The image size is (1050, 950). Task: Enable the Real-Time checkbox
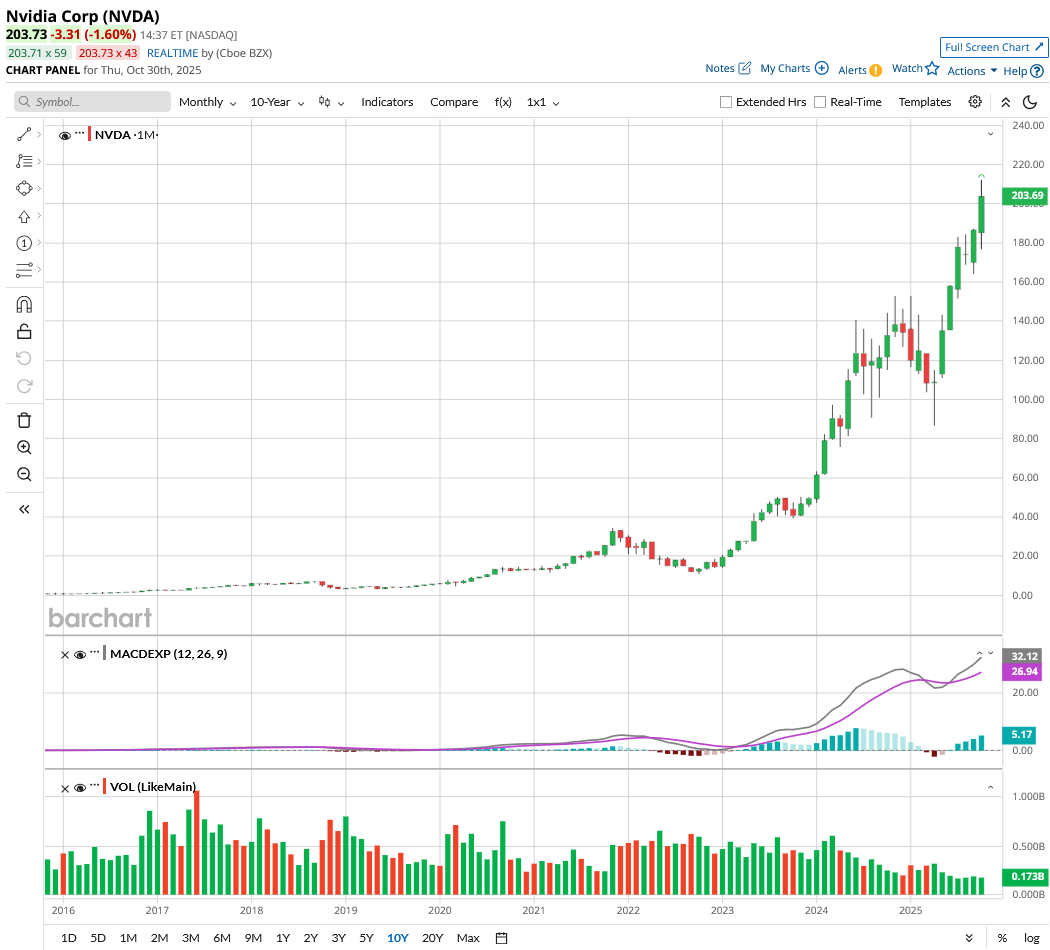(x=820, y=102)
